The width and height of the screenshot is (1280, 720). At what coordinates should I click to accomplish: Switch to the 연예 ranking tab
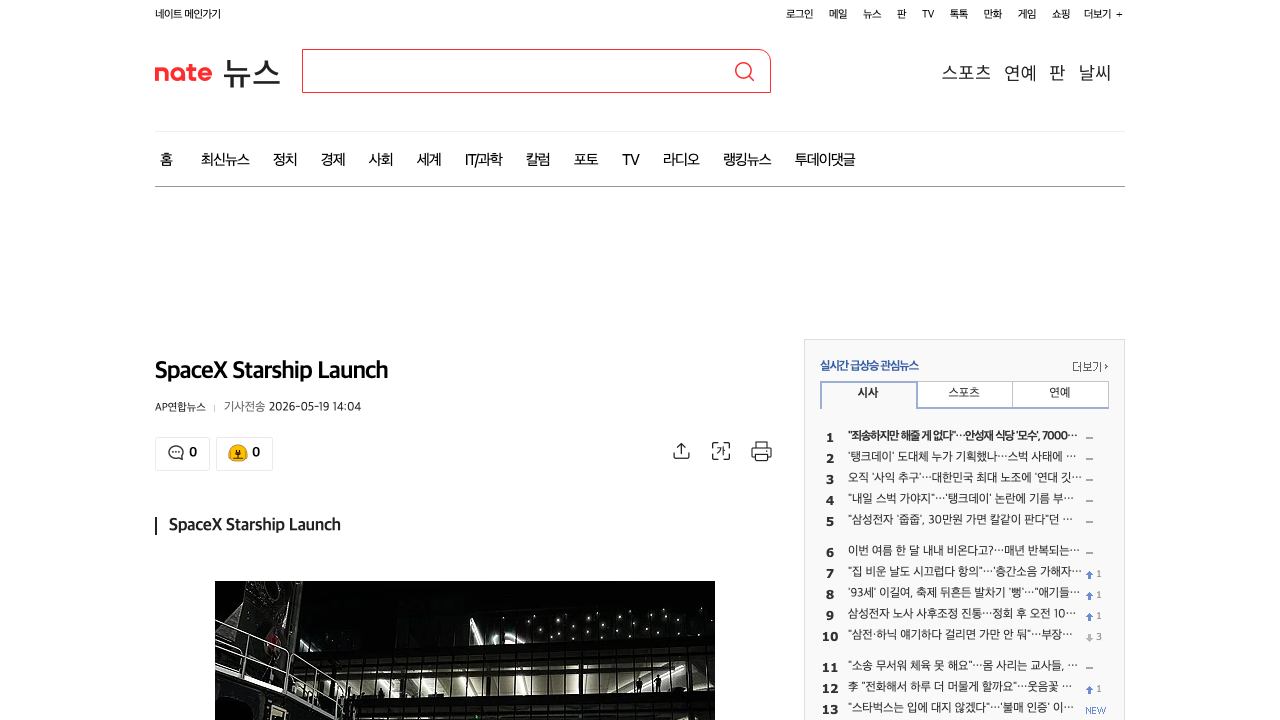[1060, 394]
